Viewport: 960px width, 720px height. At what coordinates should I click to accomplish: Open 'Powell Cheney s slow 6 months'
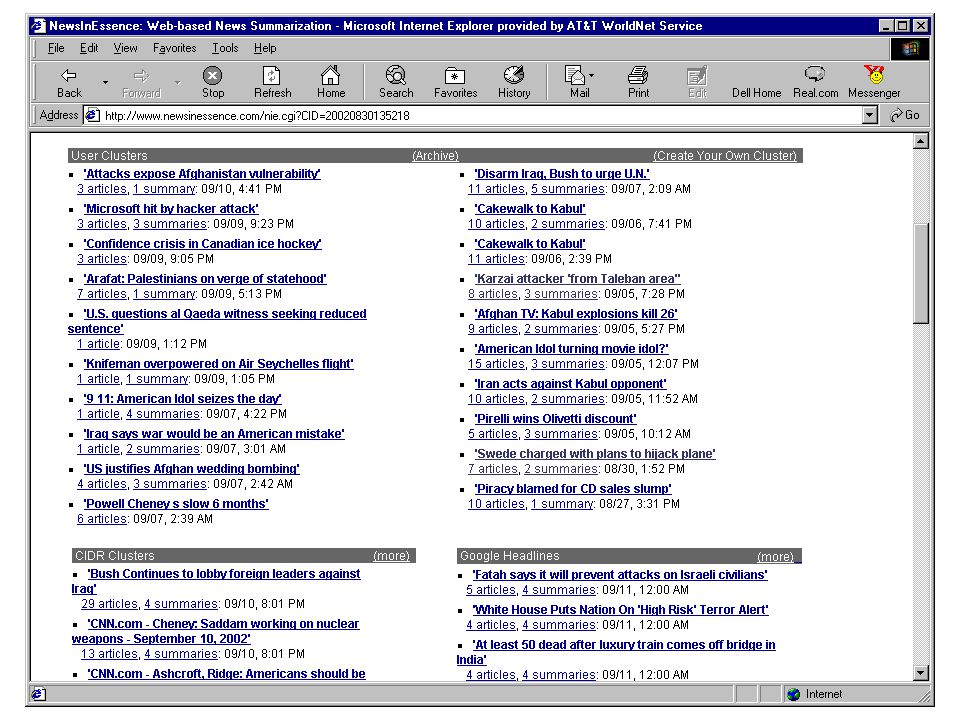(176, 503)
